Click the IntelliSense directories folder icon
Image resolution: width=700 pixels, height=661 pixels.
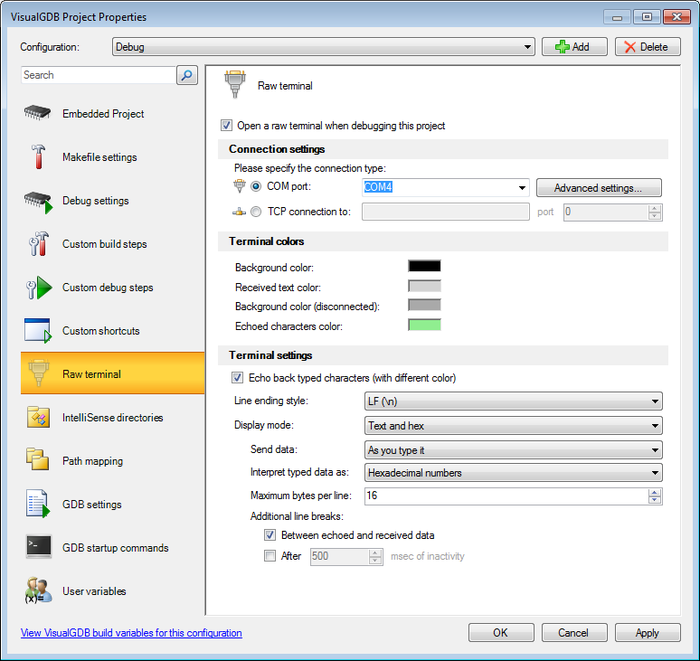pyautogui.click(x=38, y=417)
